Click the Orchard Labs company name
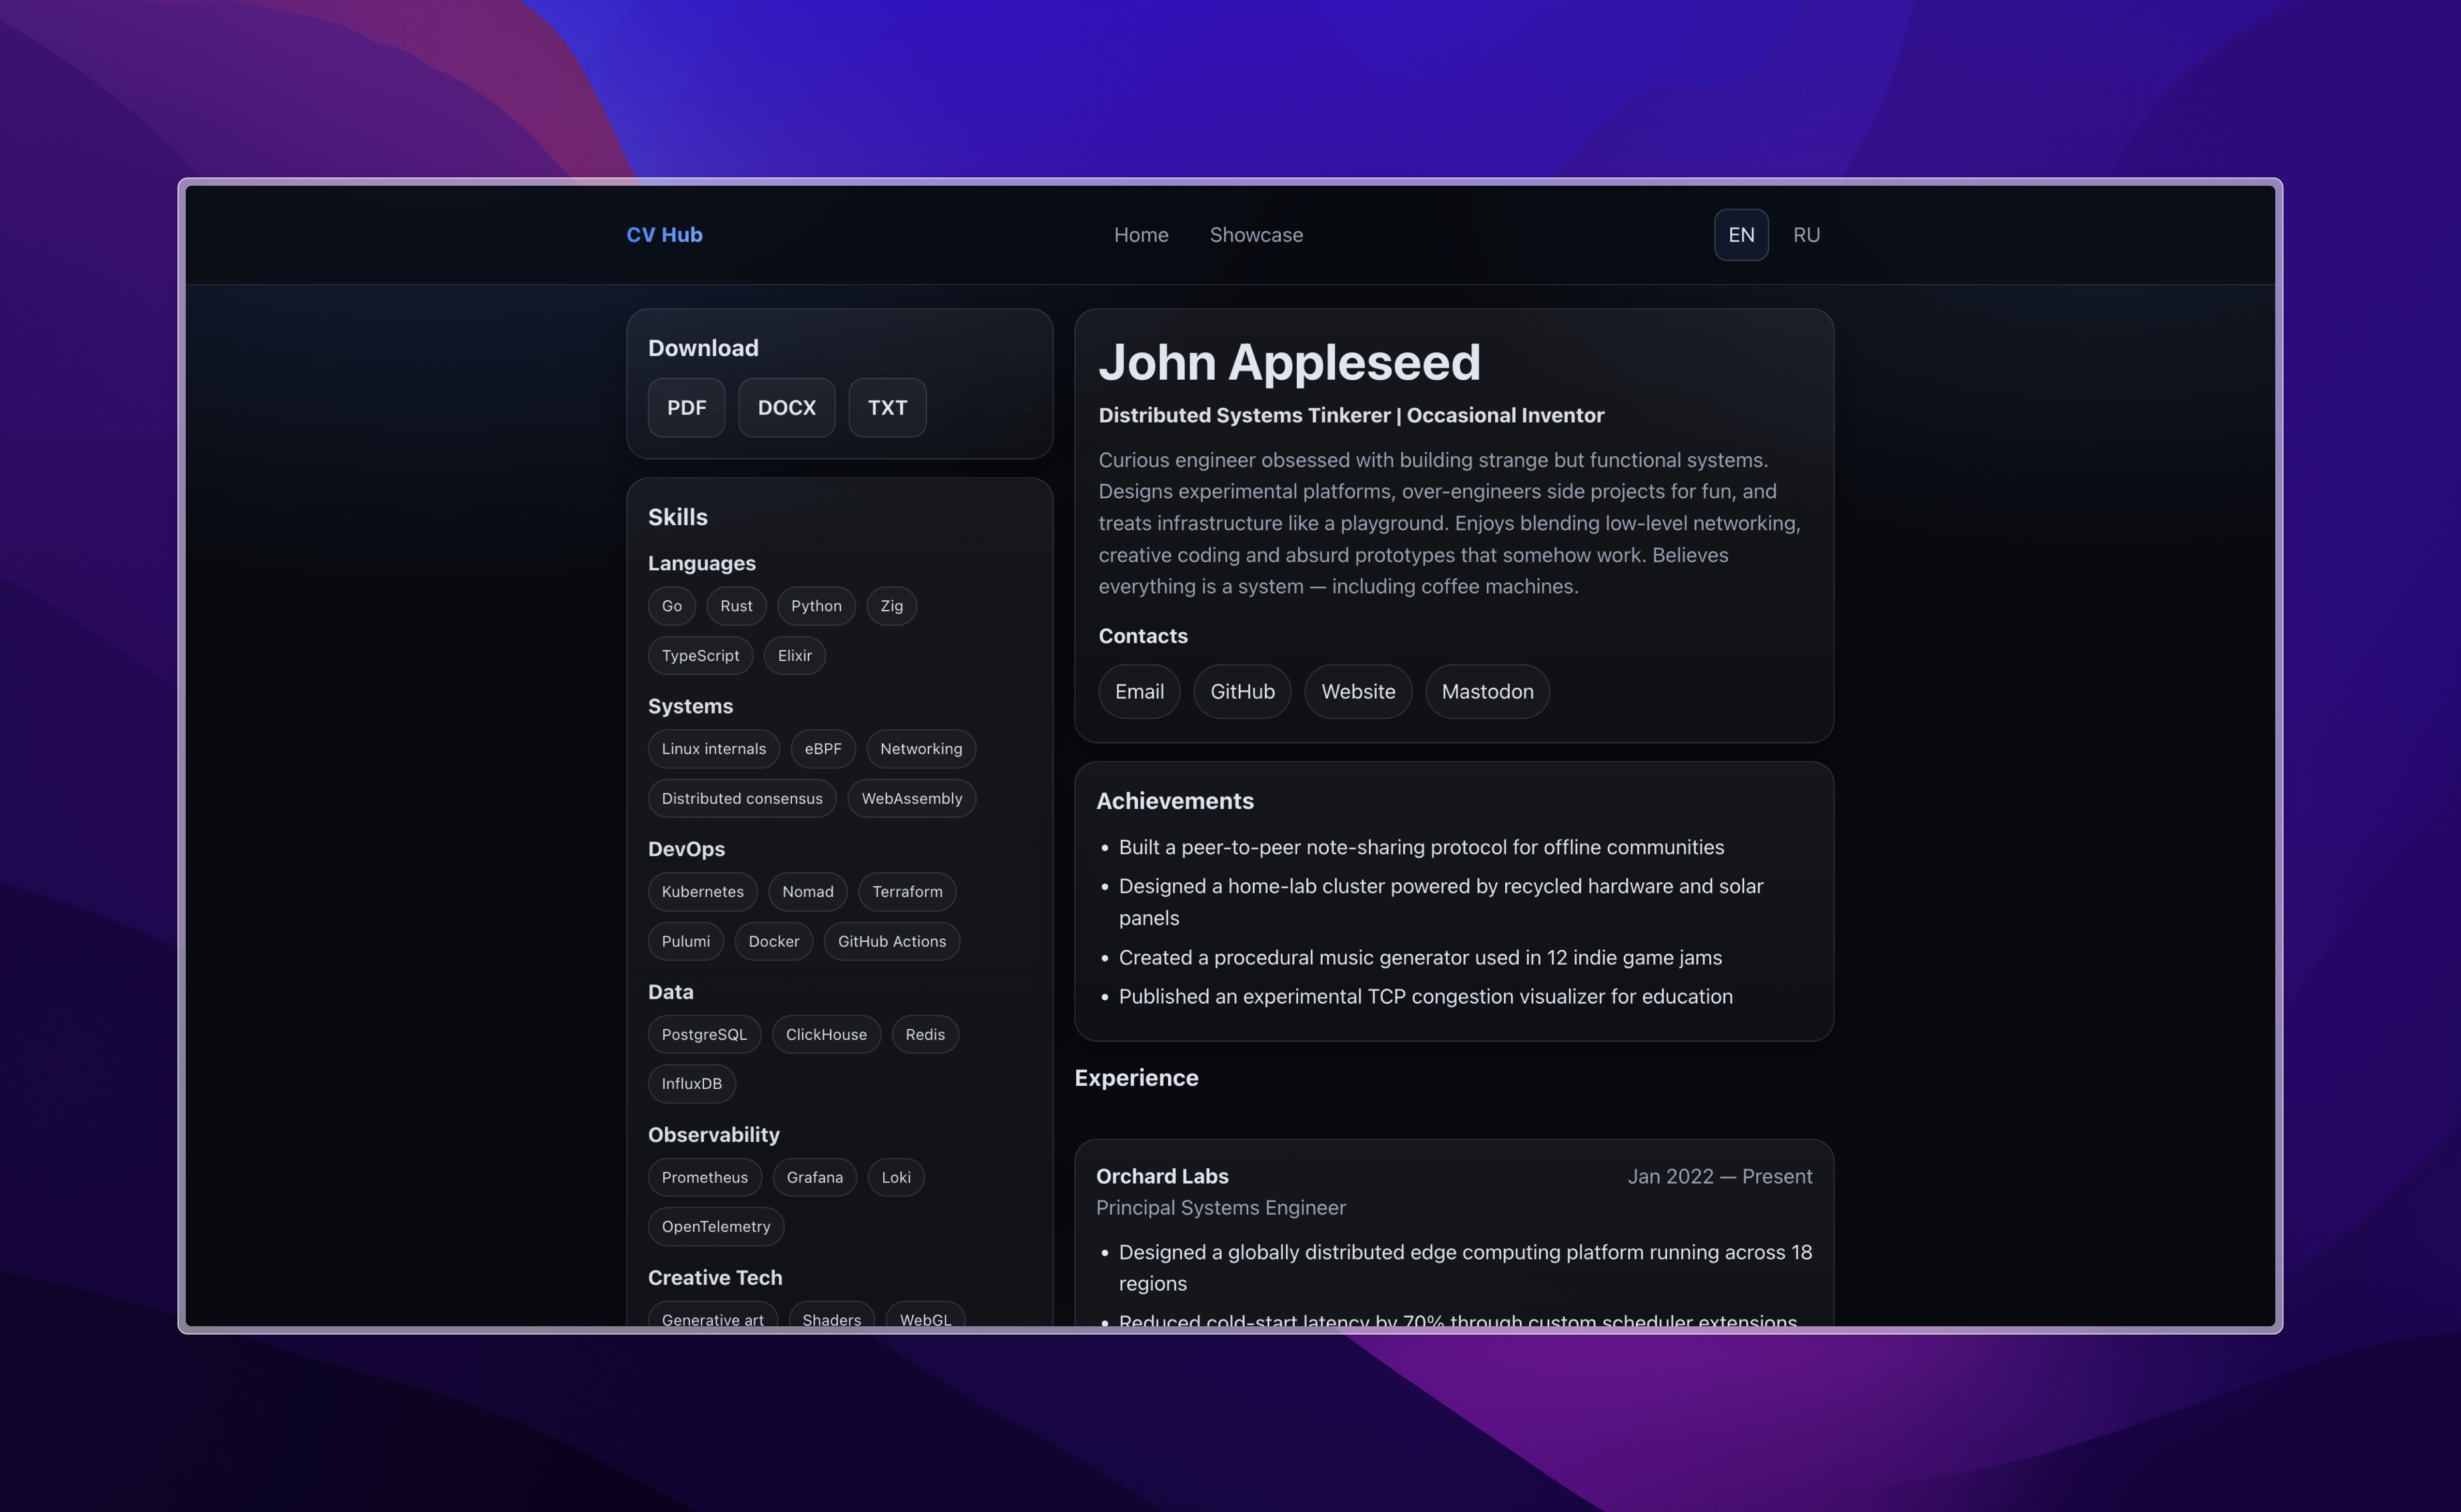Image resolution: width=2461 pixels, height=1512 pixels. pyautogui.click(x=1162, y=1177)
